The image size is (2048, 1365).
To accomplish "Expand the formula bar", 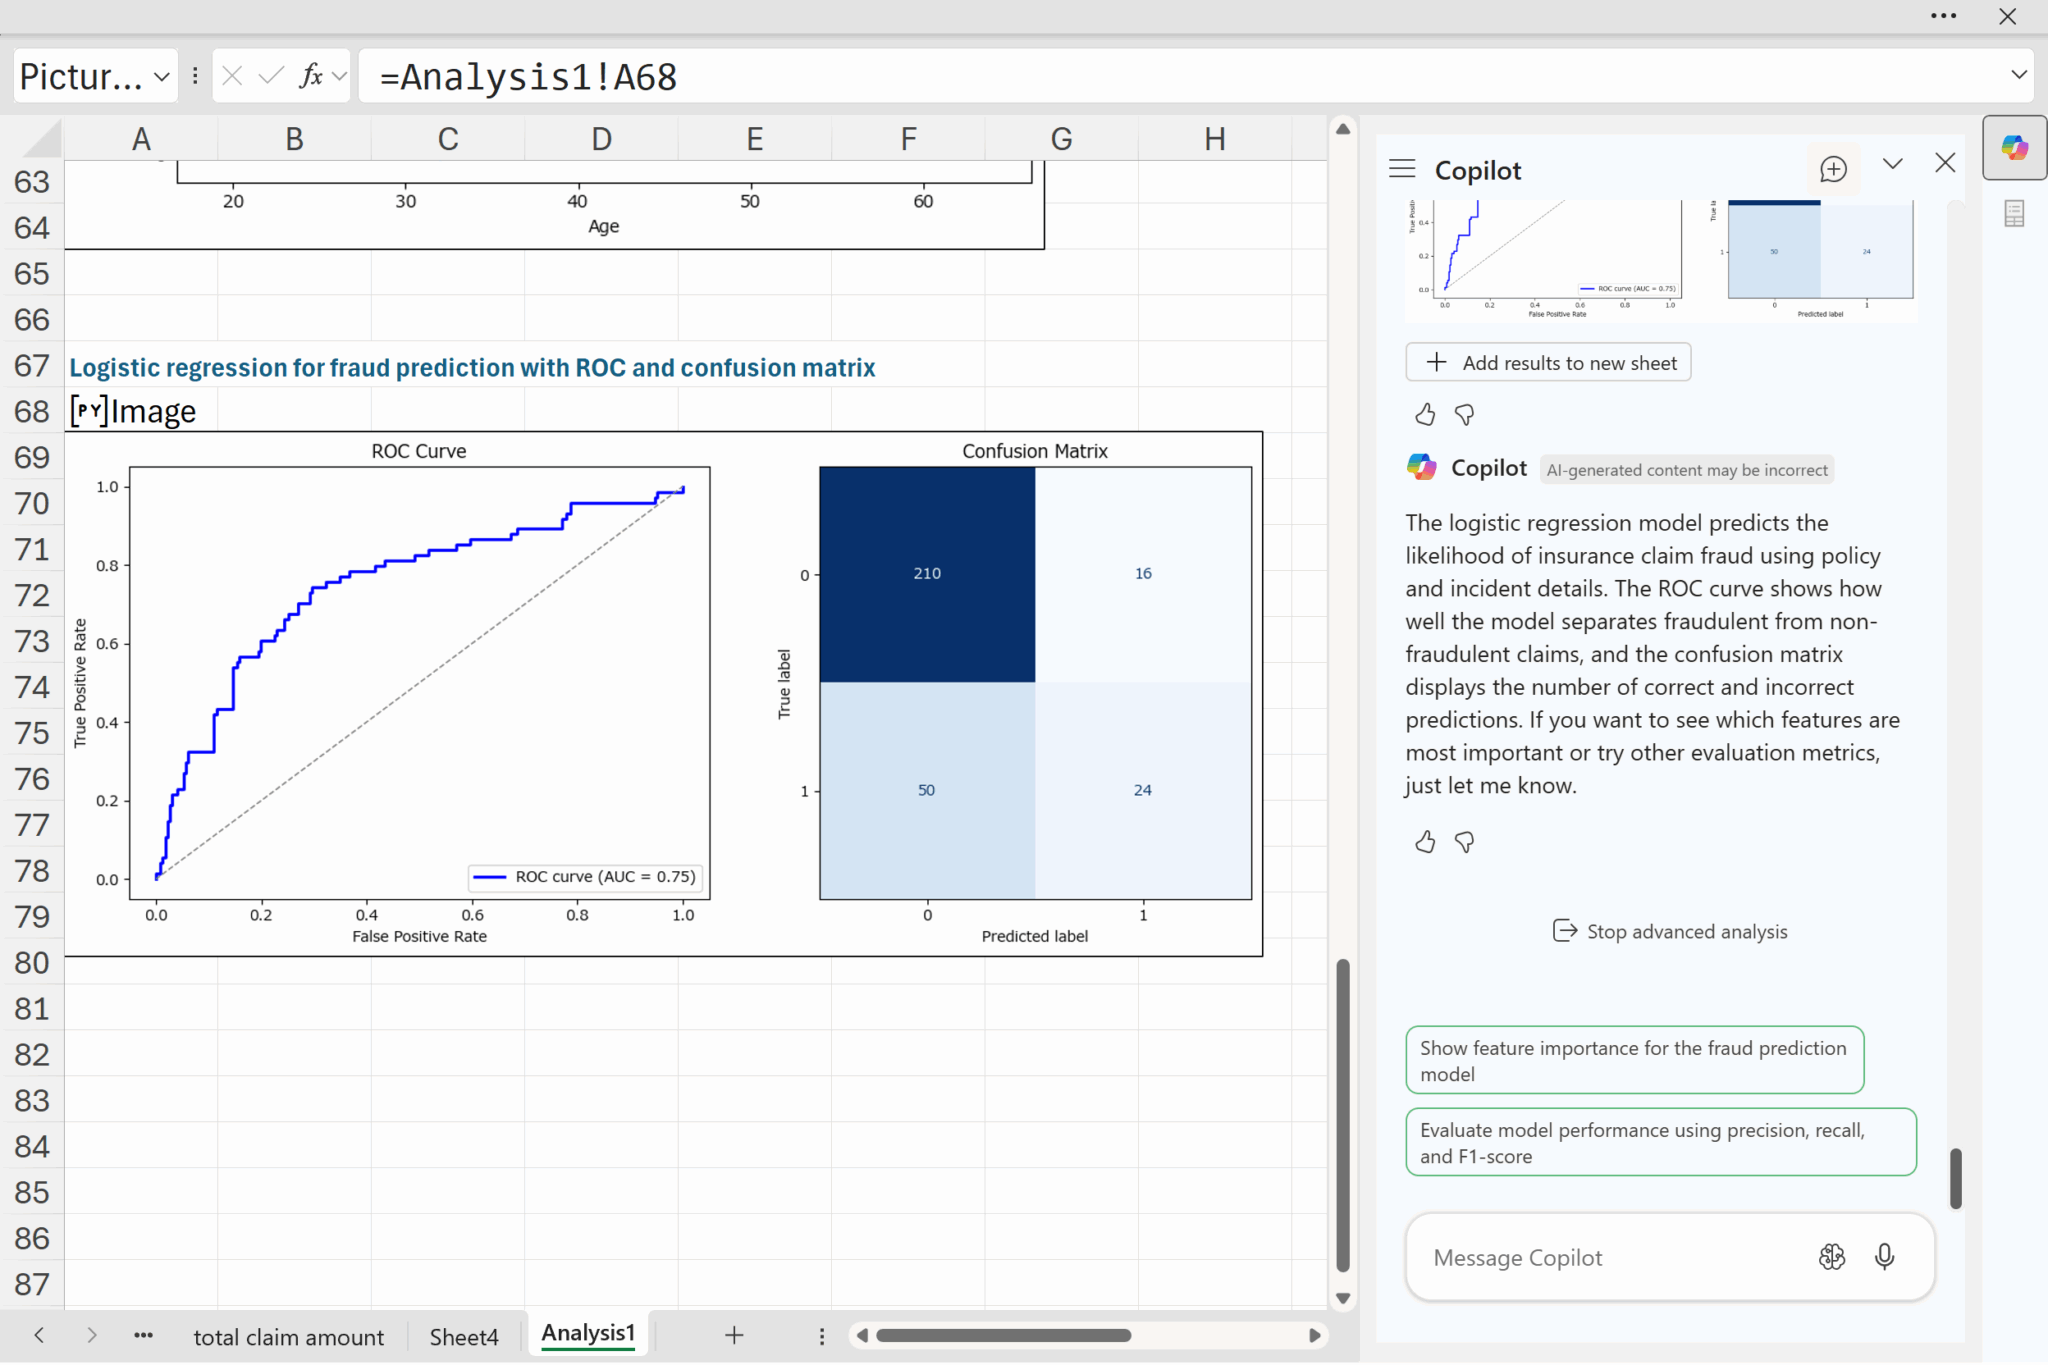I will pos(2018,75).
